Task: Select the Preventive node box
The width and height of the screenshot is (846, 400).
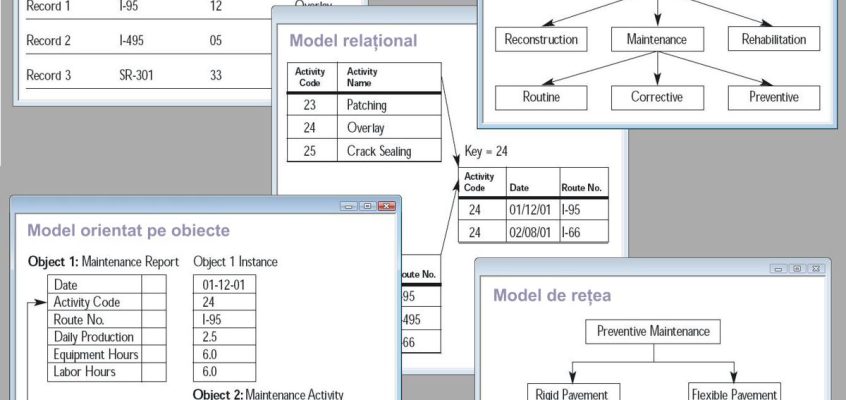Action: pos(774,97)
